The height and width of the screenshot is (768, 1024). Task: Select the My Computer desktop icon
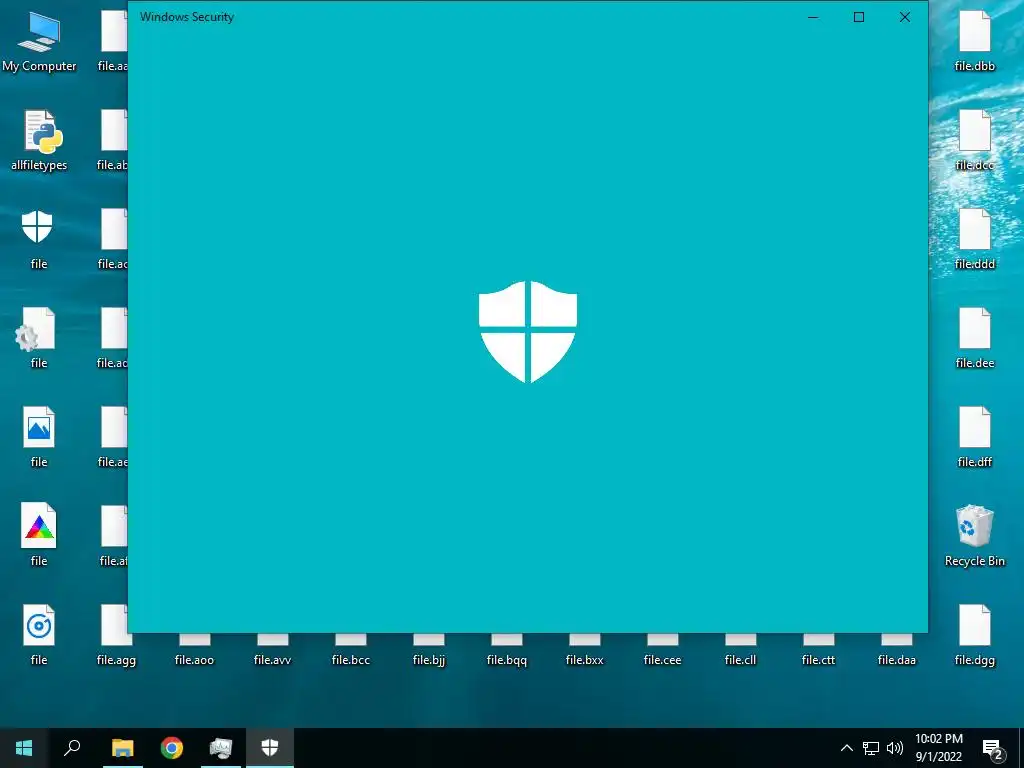39,42
